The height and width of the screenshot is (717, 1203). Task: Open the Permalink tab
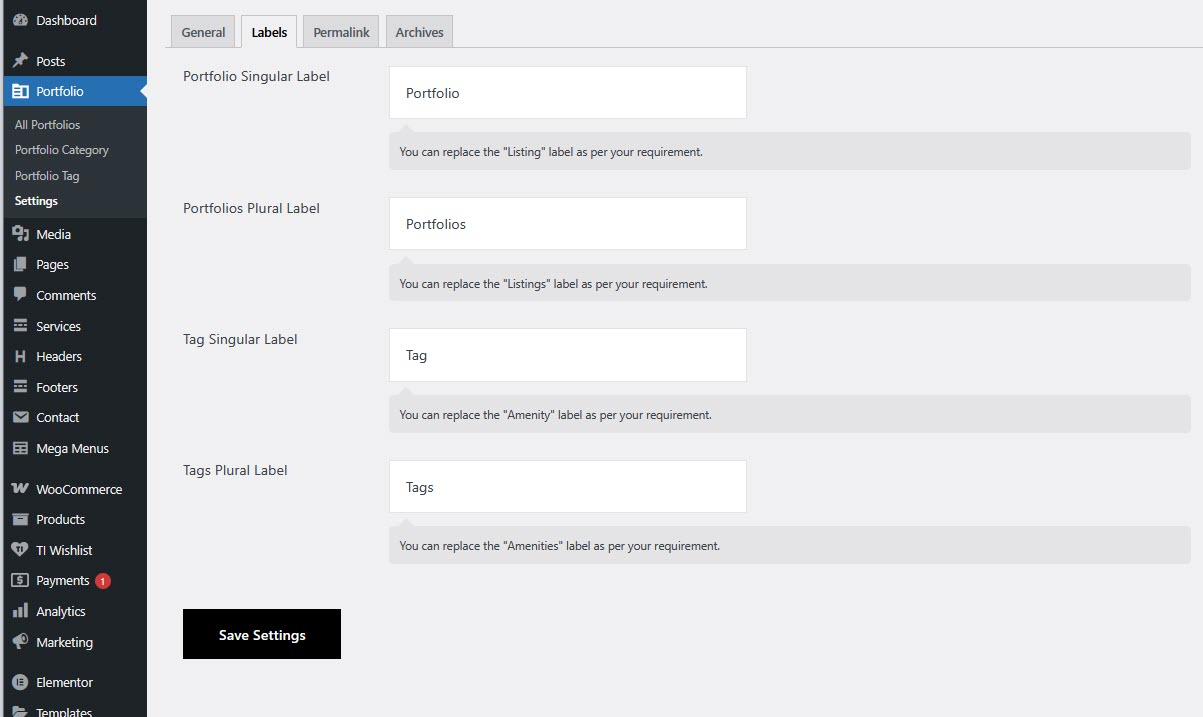(x=341, y=32)
